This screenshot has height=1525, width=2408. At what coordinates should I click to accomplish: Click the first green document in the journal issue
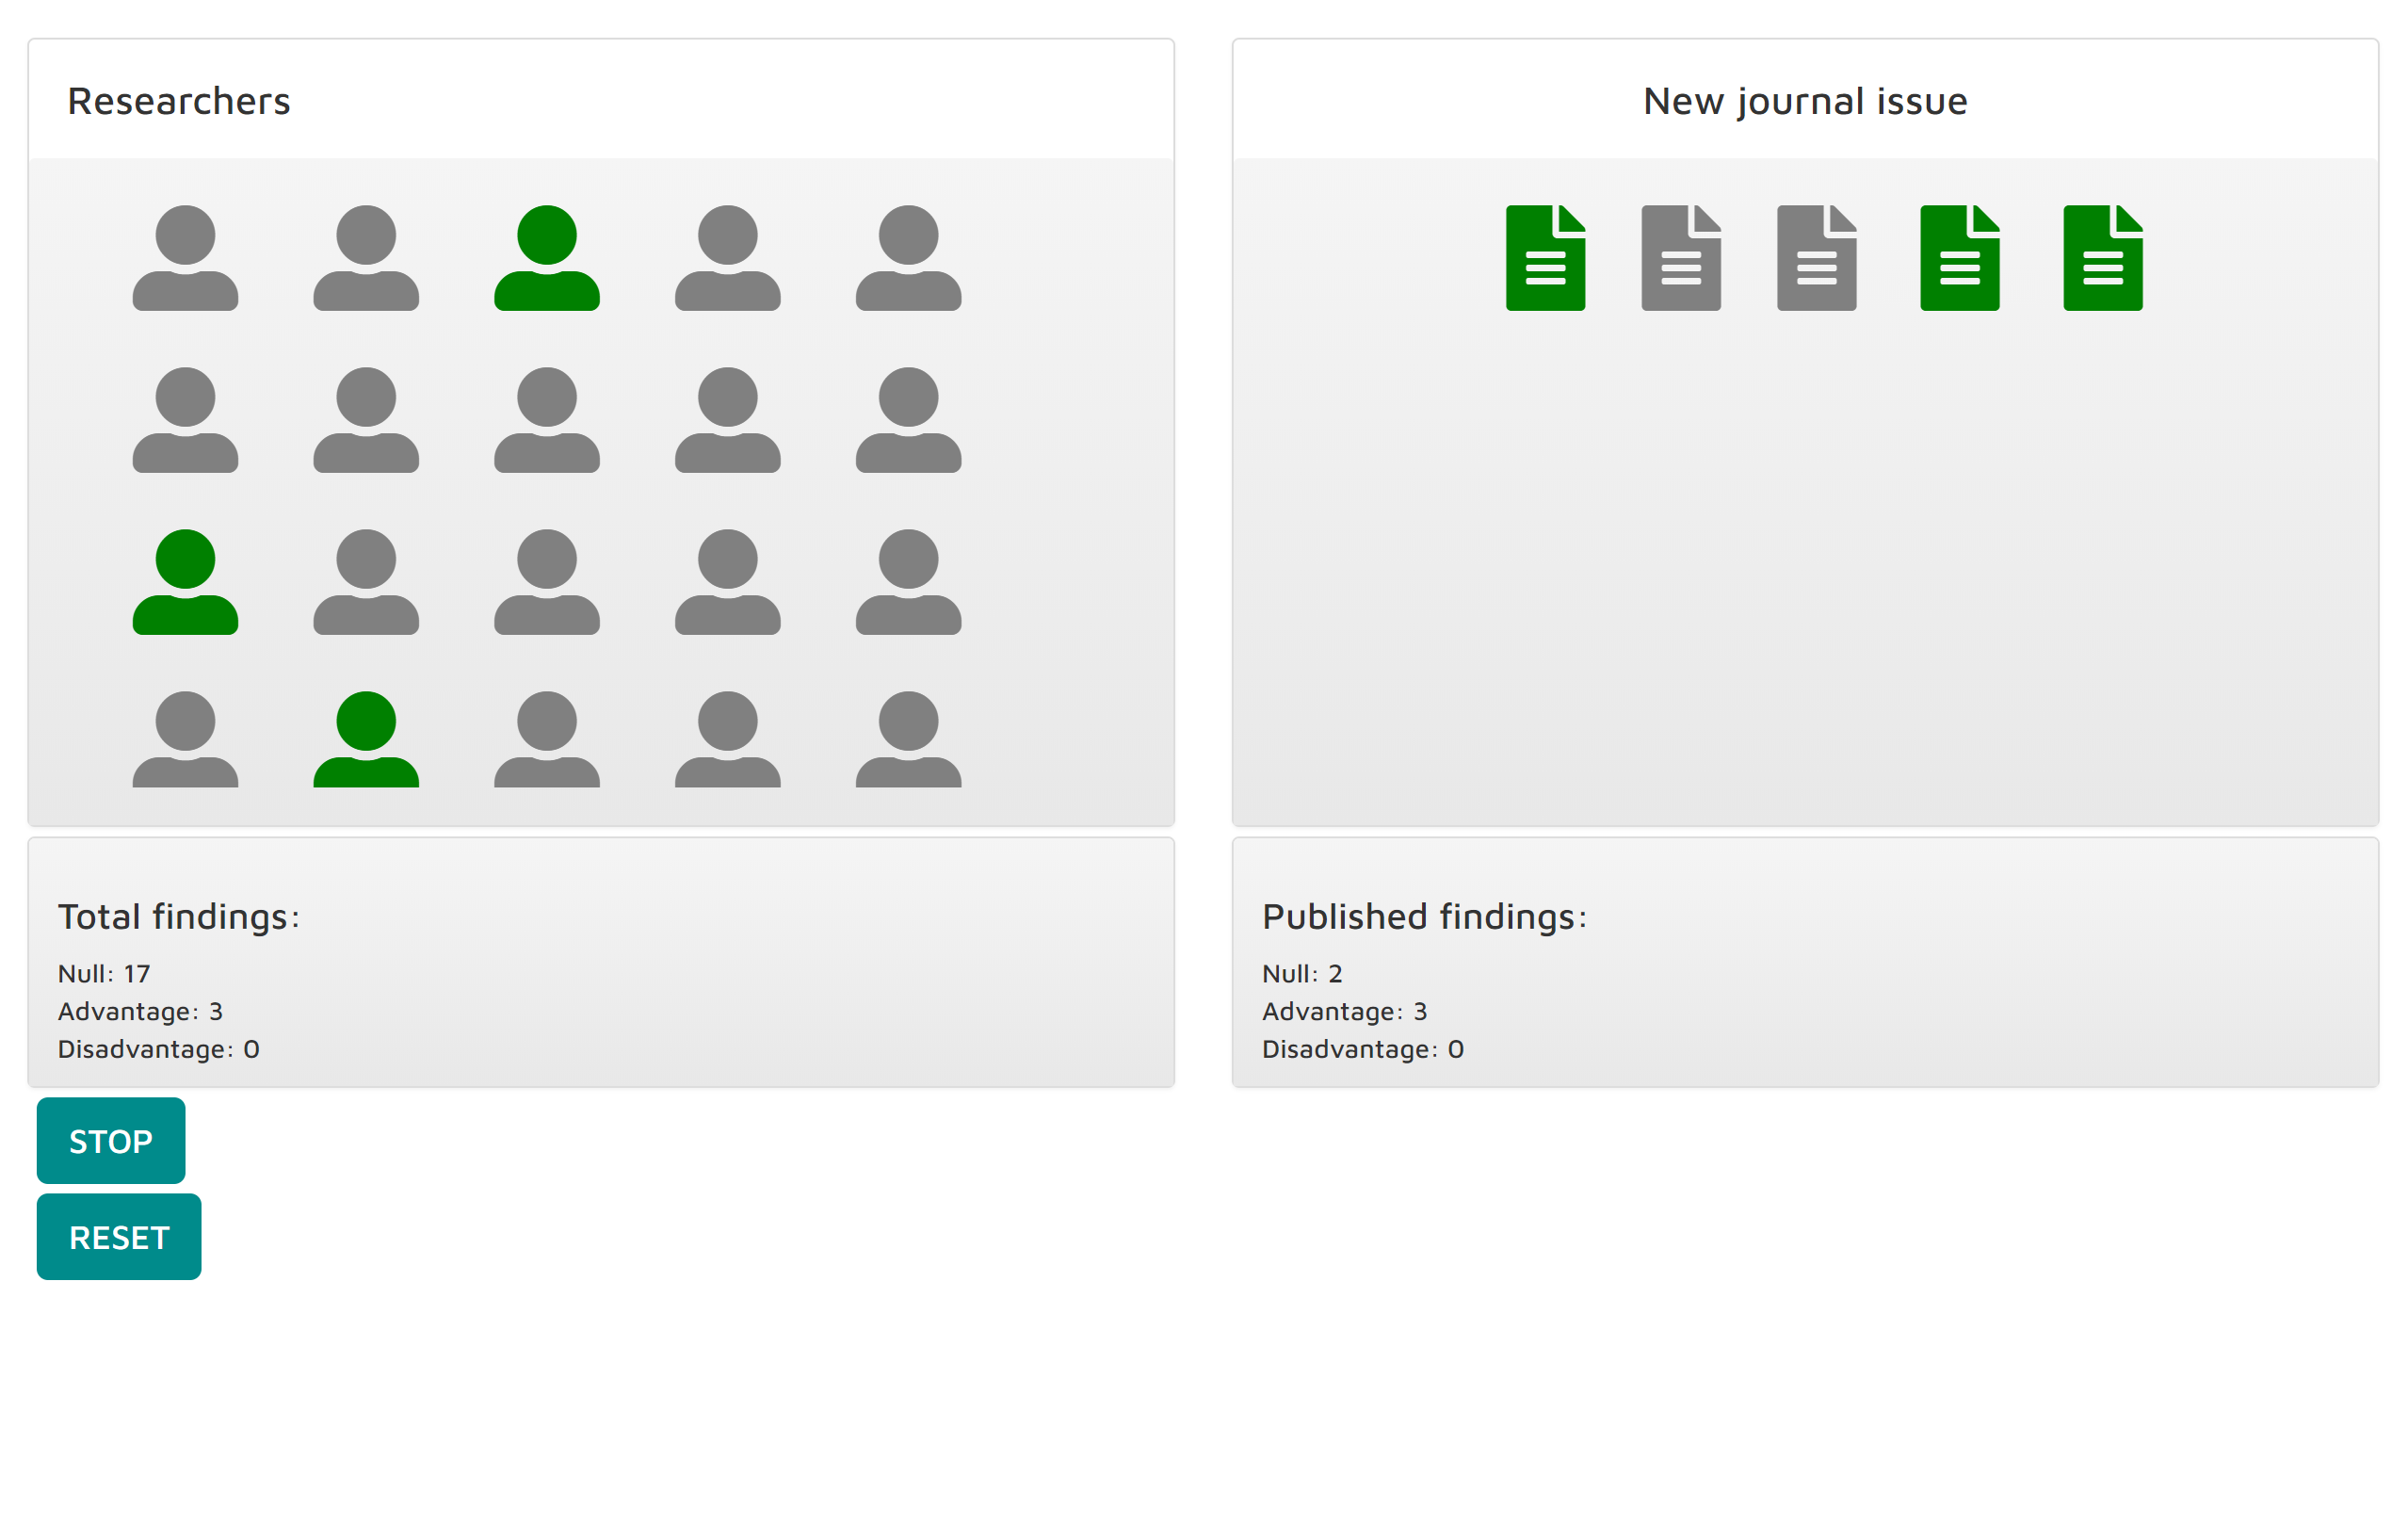1544,258
